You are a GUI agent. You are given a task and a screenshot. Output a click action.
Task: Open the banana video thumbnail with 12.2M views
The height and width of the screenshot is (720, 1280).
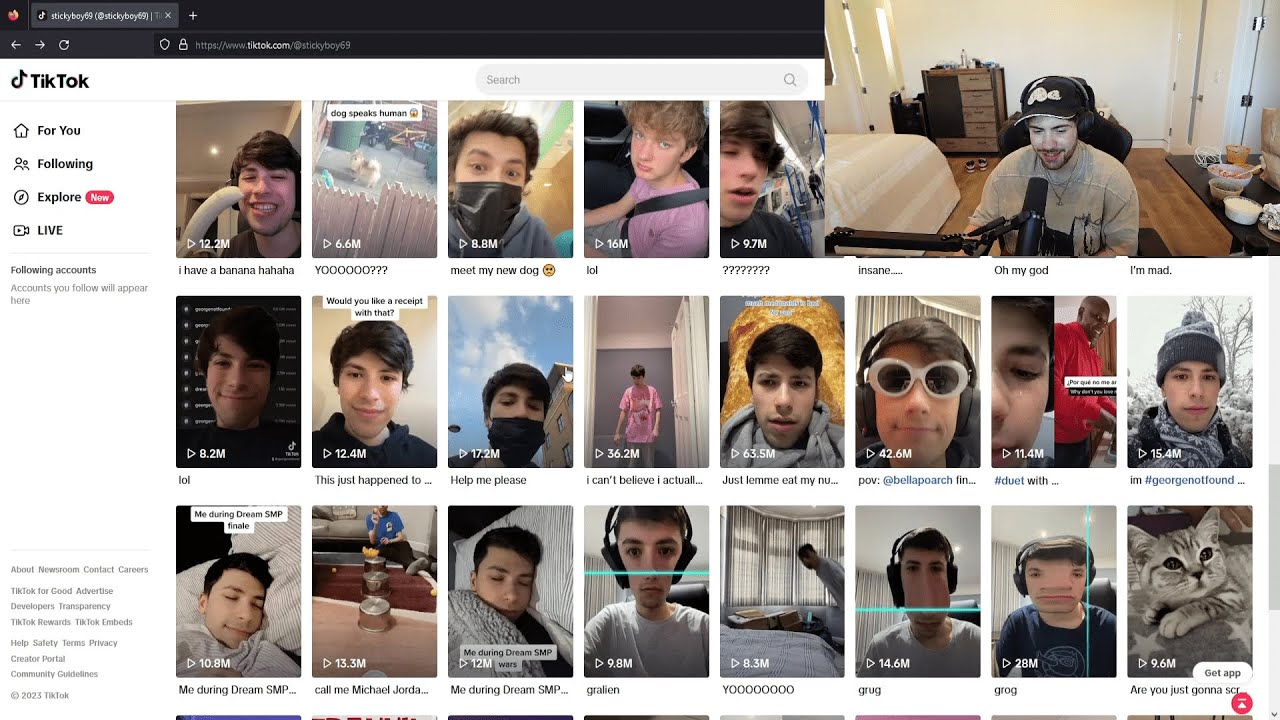click(238, 179)
